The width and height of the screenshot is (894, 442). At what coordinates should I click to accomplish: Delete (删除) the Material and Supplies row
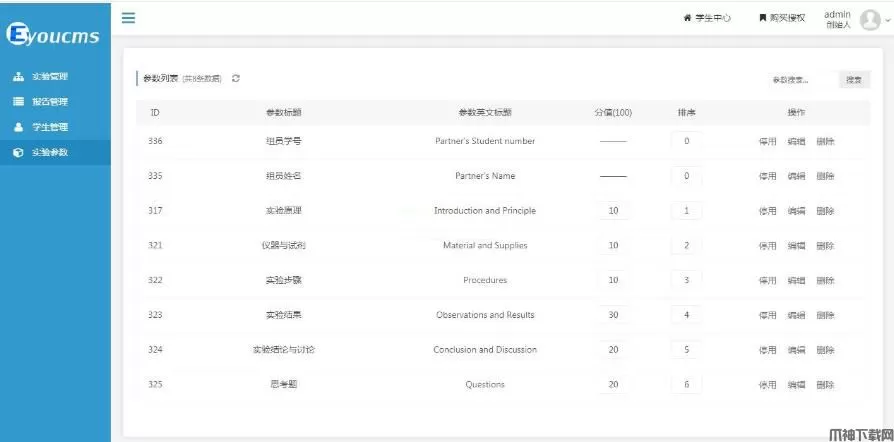point(825,246)
